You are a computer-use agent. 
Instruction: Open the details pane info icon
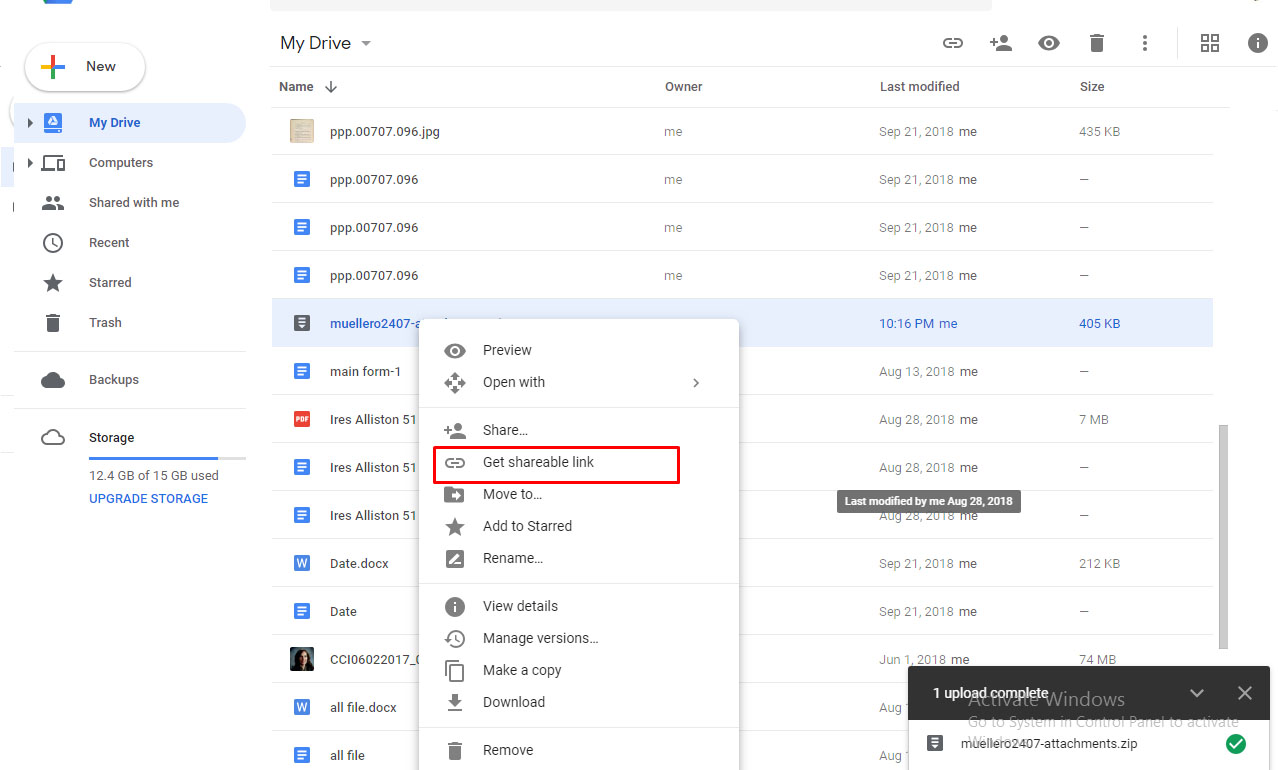[1257, 43]
